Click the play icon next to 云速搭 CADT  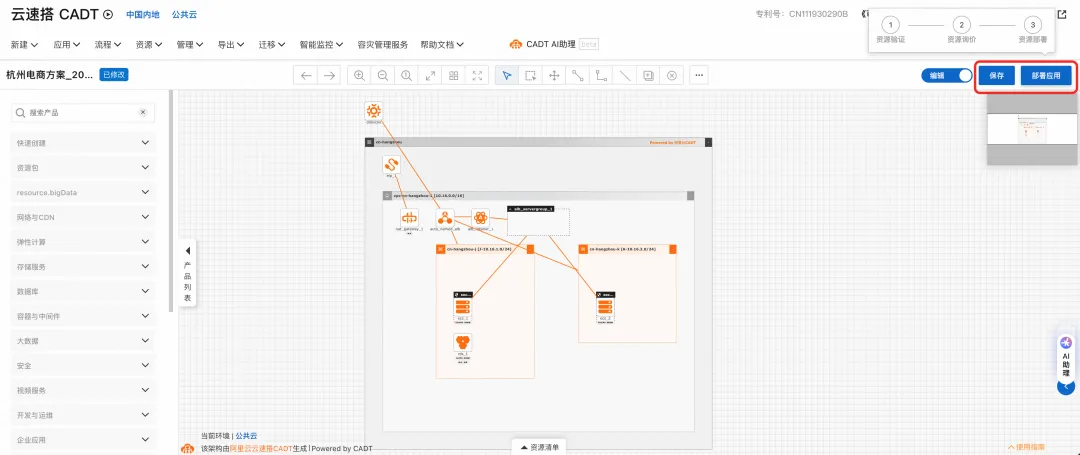pos(107,14)
